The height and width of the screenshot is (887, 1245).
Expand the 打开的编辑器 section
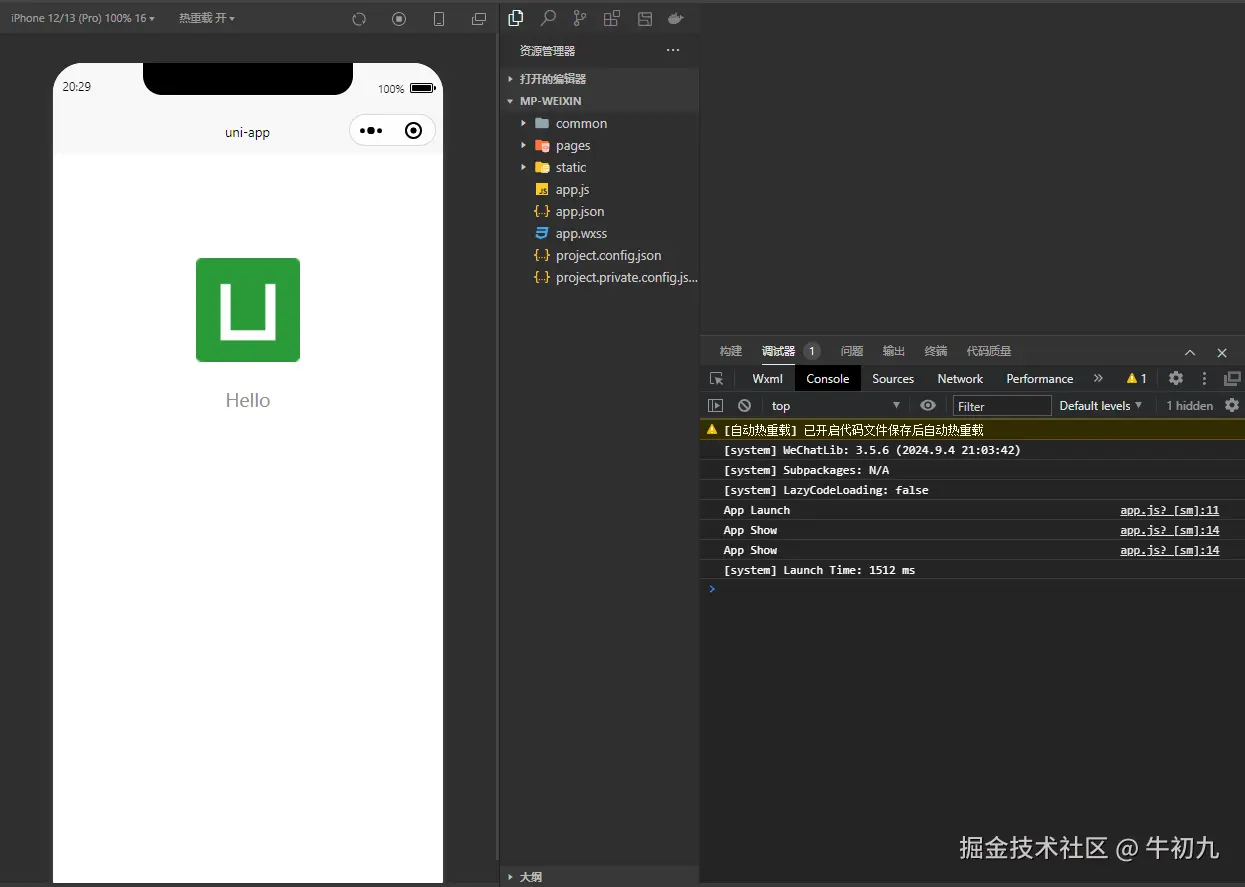(599, 79)
